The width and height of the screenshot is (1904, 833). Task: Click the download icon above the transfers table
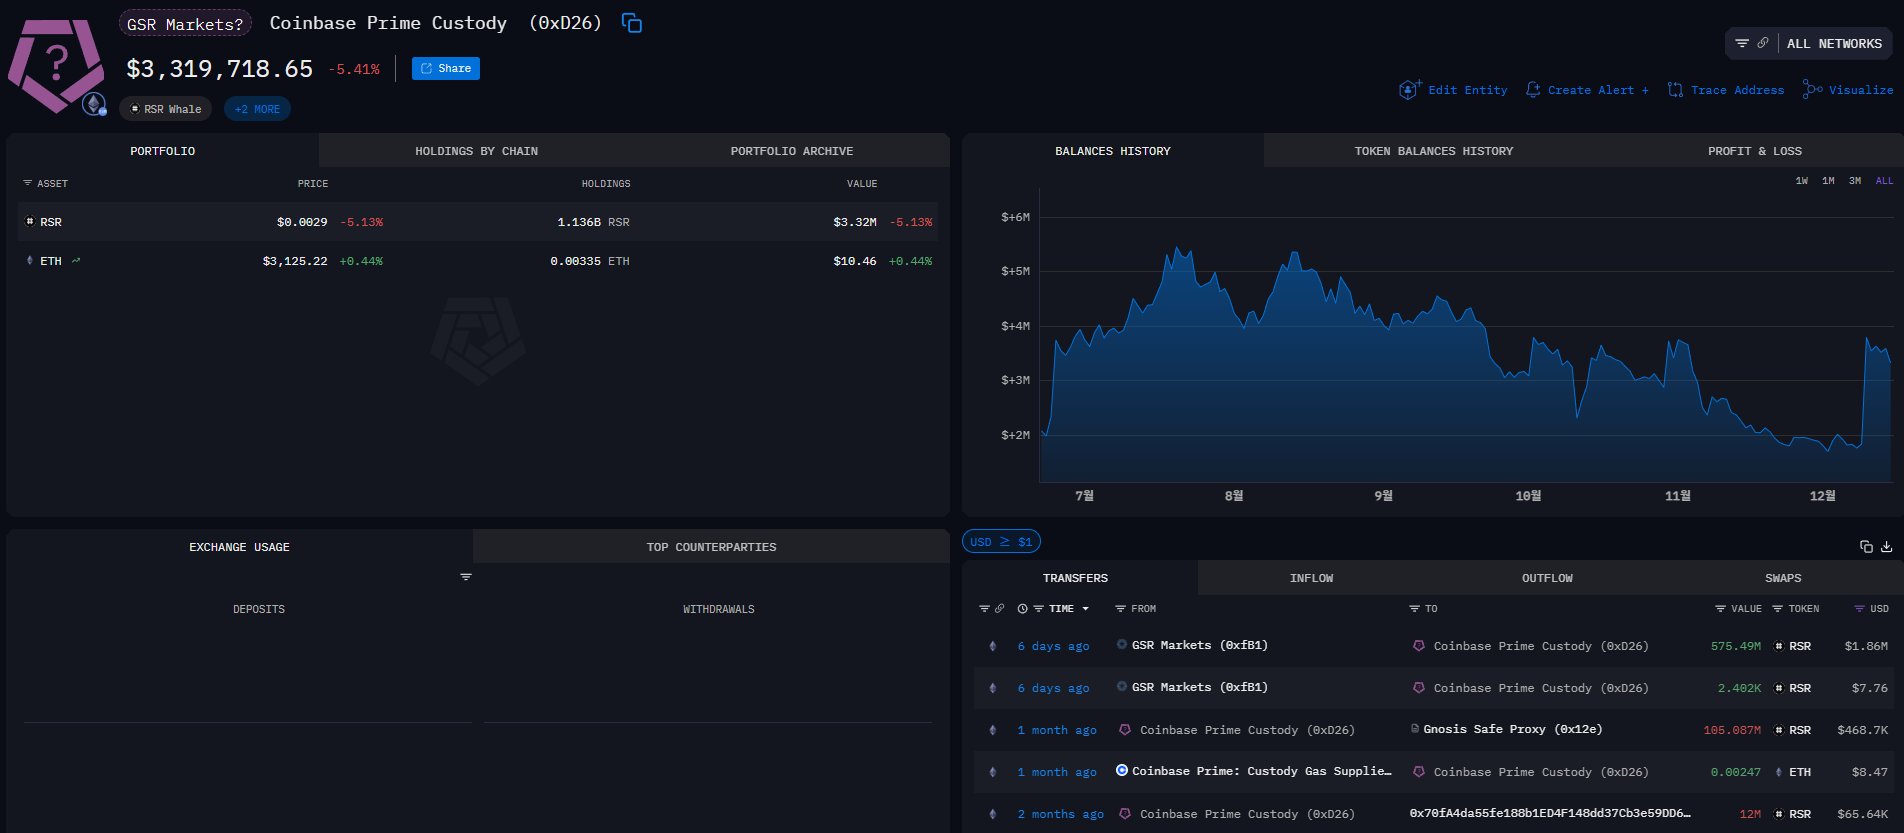point(1886,546)
